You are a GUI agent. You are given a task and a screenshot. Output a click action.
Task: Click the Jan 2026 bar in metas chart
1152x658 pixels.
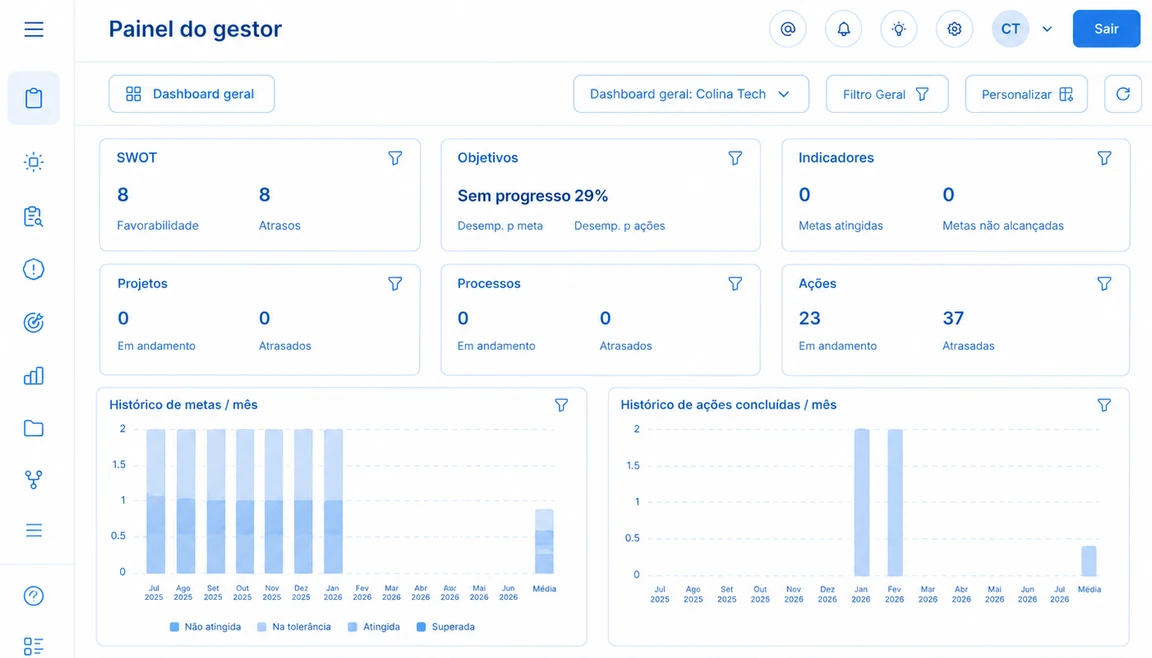pos(334,501)
